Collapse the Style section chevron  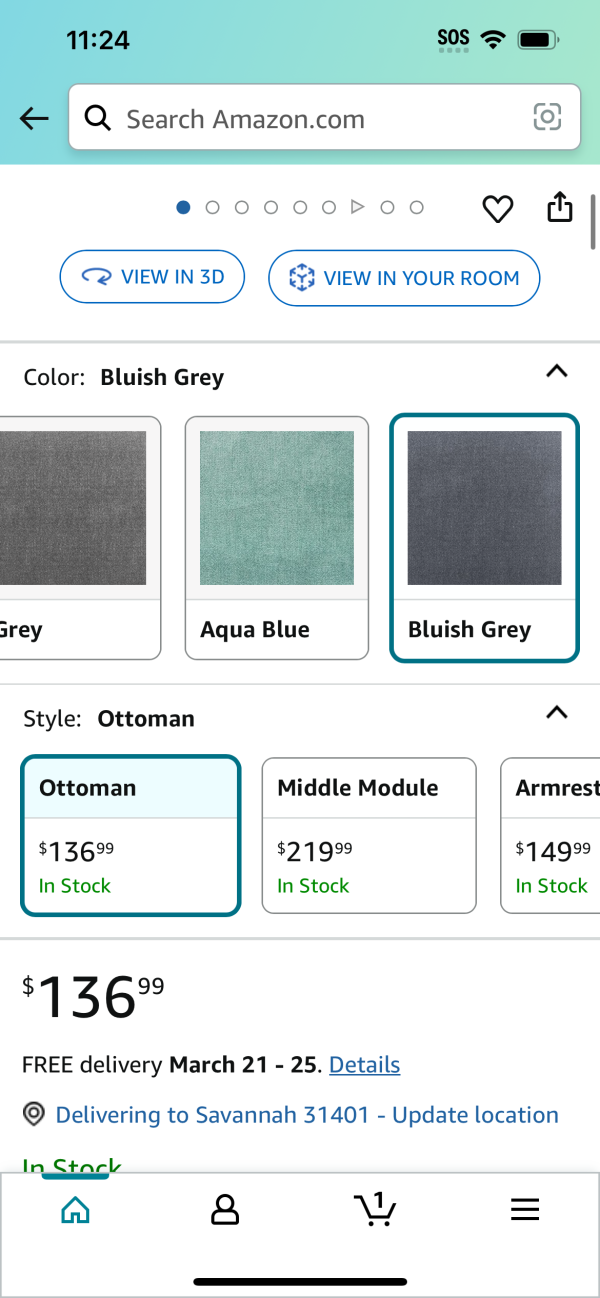[557, 712]
